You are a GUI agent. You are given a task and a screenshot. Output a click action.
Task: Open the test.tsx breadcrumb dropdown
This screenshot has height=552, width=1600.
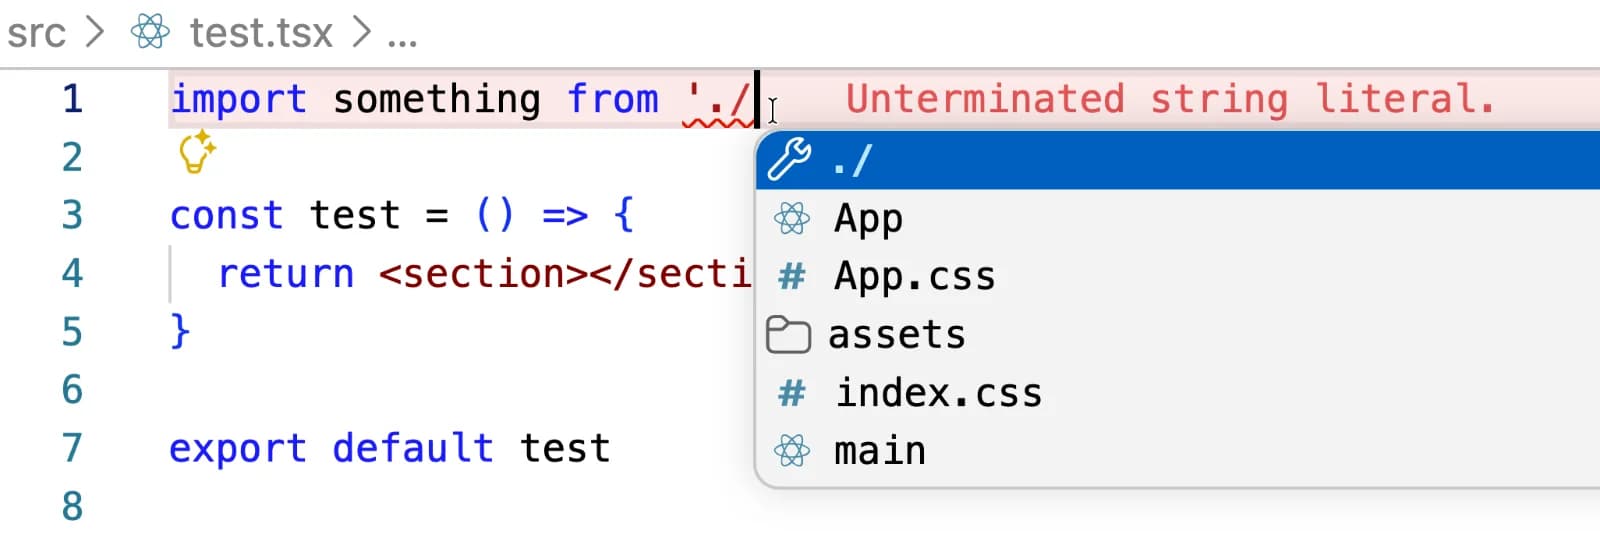261,33
